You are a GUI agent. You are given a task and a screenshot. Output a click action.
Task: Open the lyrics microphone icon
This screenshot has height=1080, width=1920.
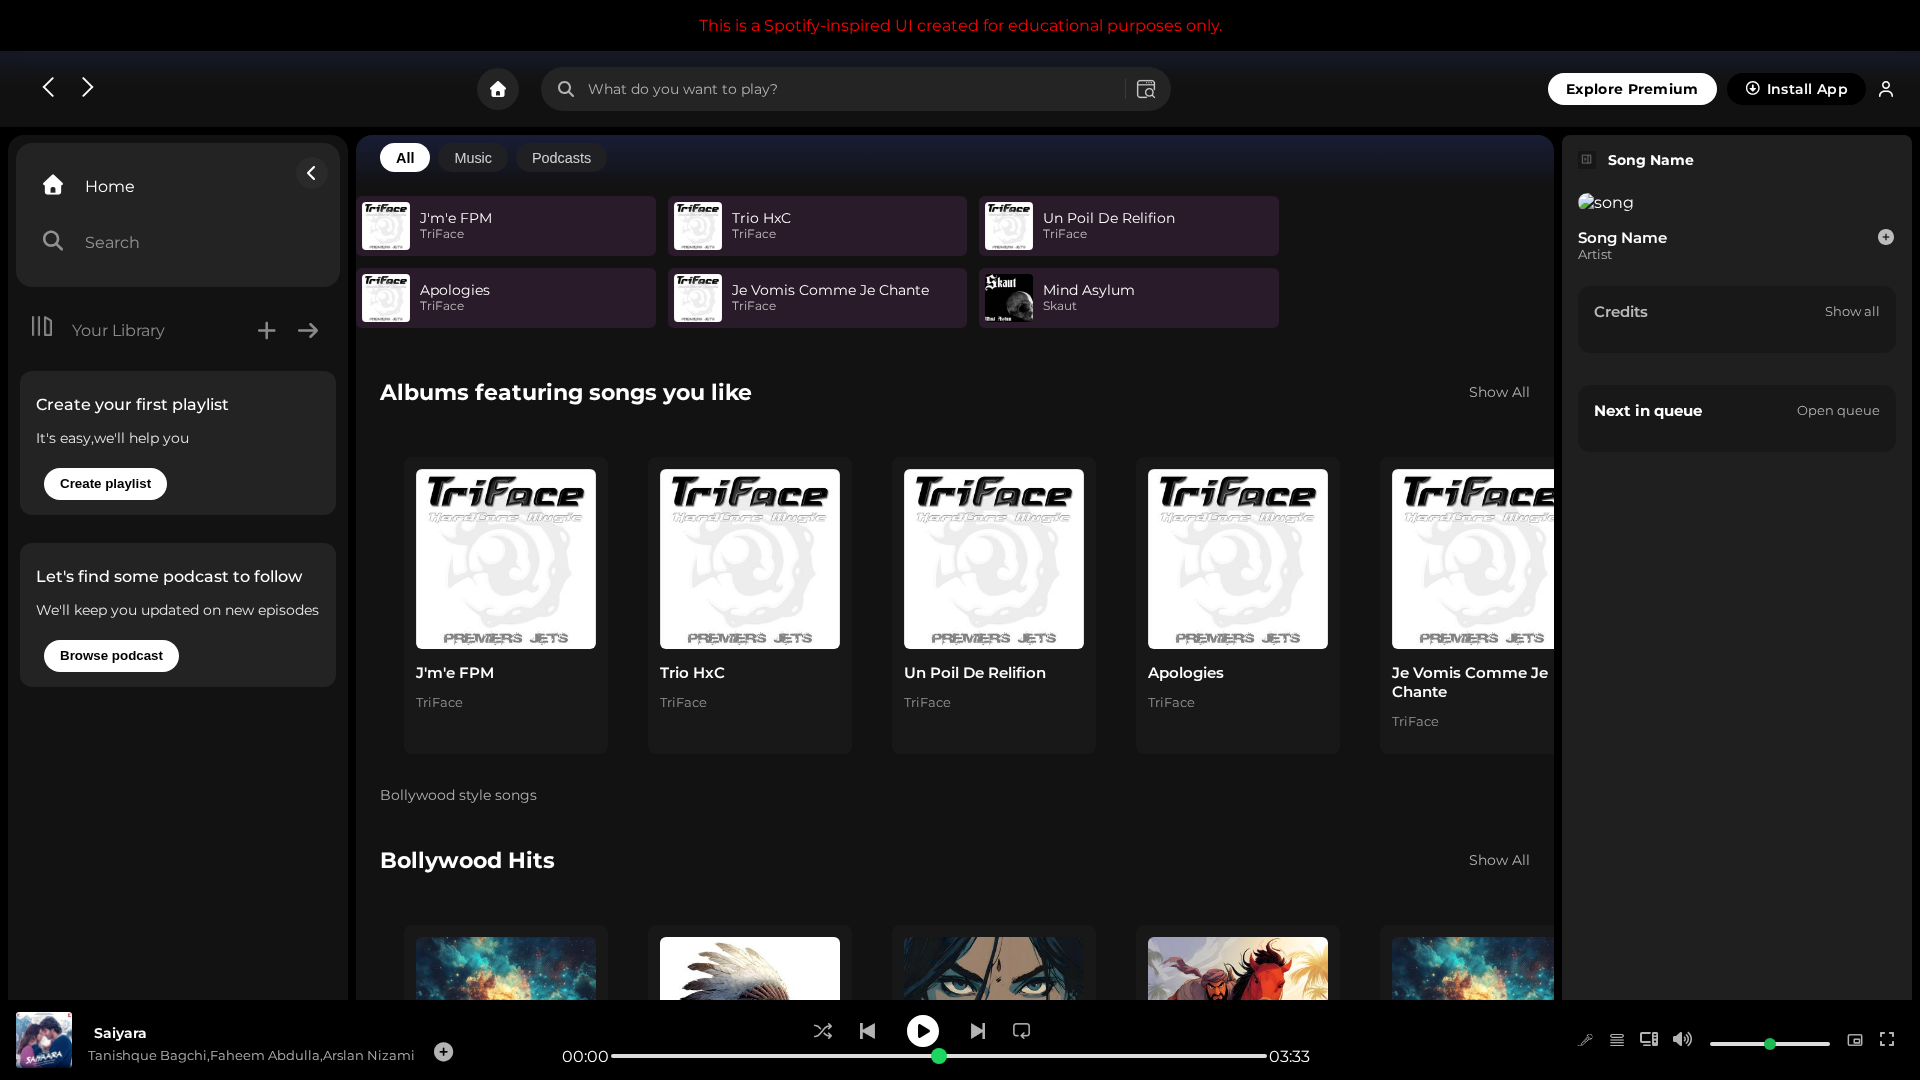pyautogui.click(x=1586, y=1040)
